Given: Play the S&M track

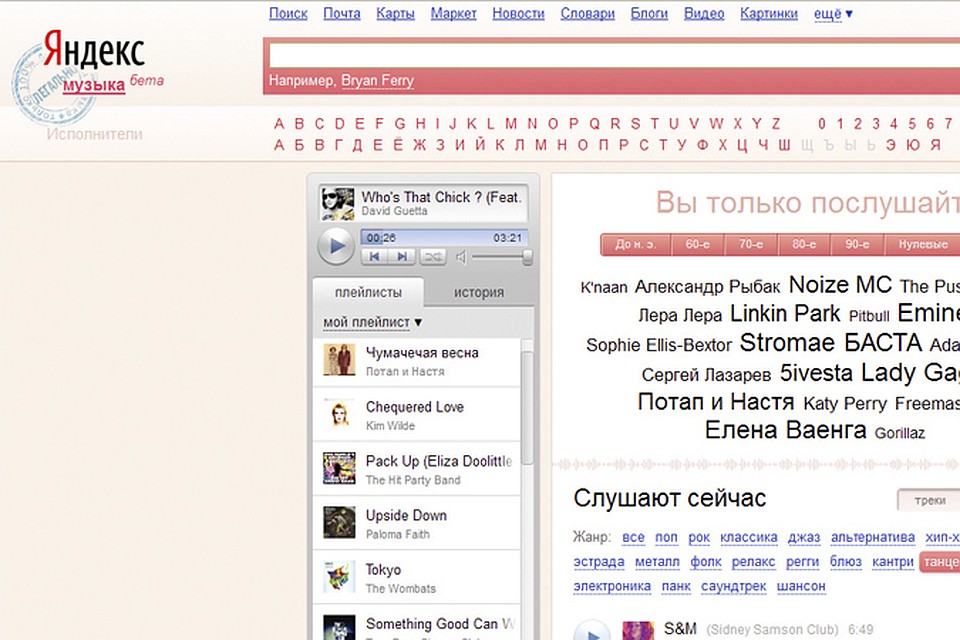Looking at the screenshot, I should point(591,632).
